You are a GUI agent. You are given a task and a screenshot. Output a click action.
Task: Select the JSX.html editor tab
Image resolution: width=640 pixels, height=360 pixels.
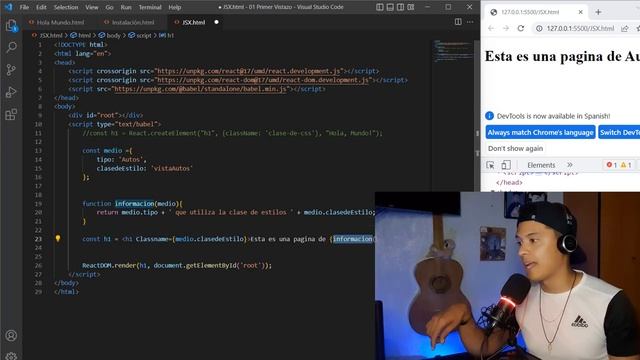(x=193, y=22)
